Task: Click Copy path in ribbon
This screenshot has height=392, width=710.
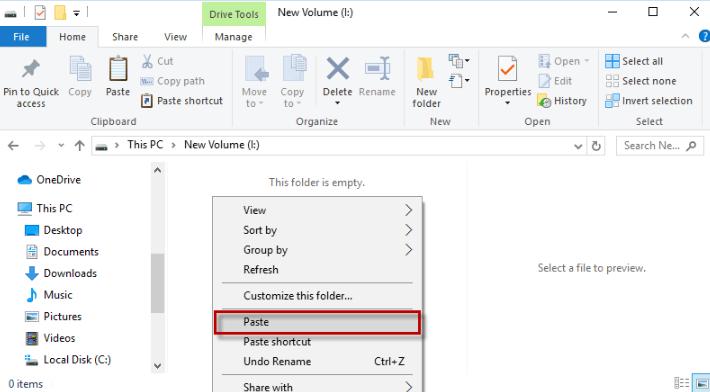Action: point(173,81)
